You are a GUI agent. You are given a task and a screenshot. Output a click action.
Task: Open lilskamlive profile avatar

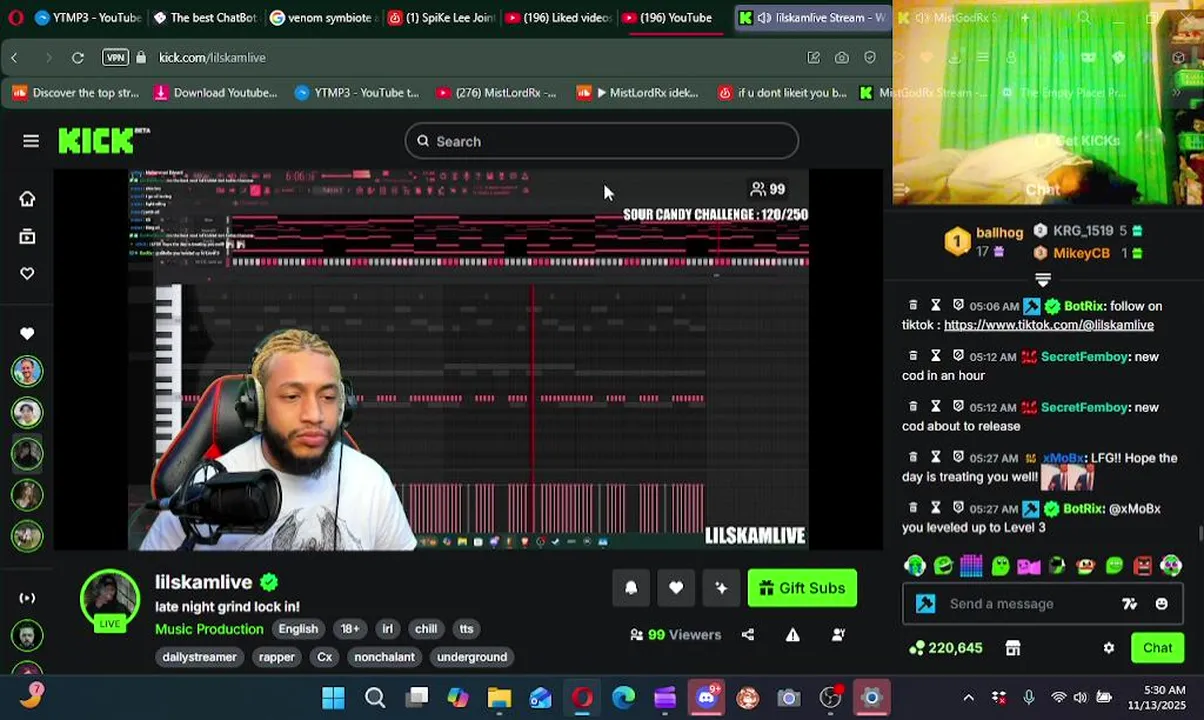(110, 599)
